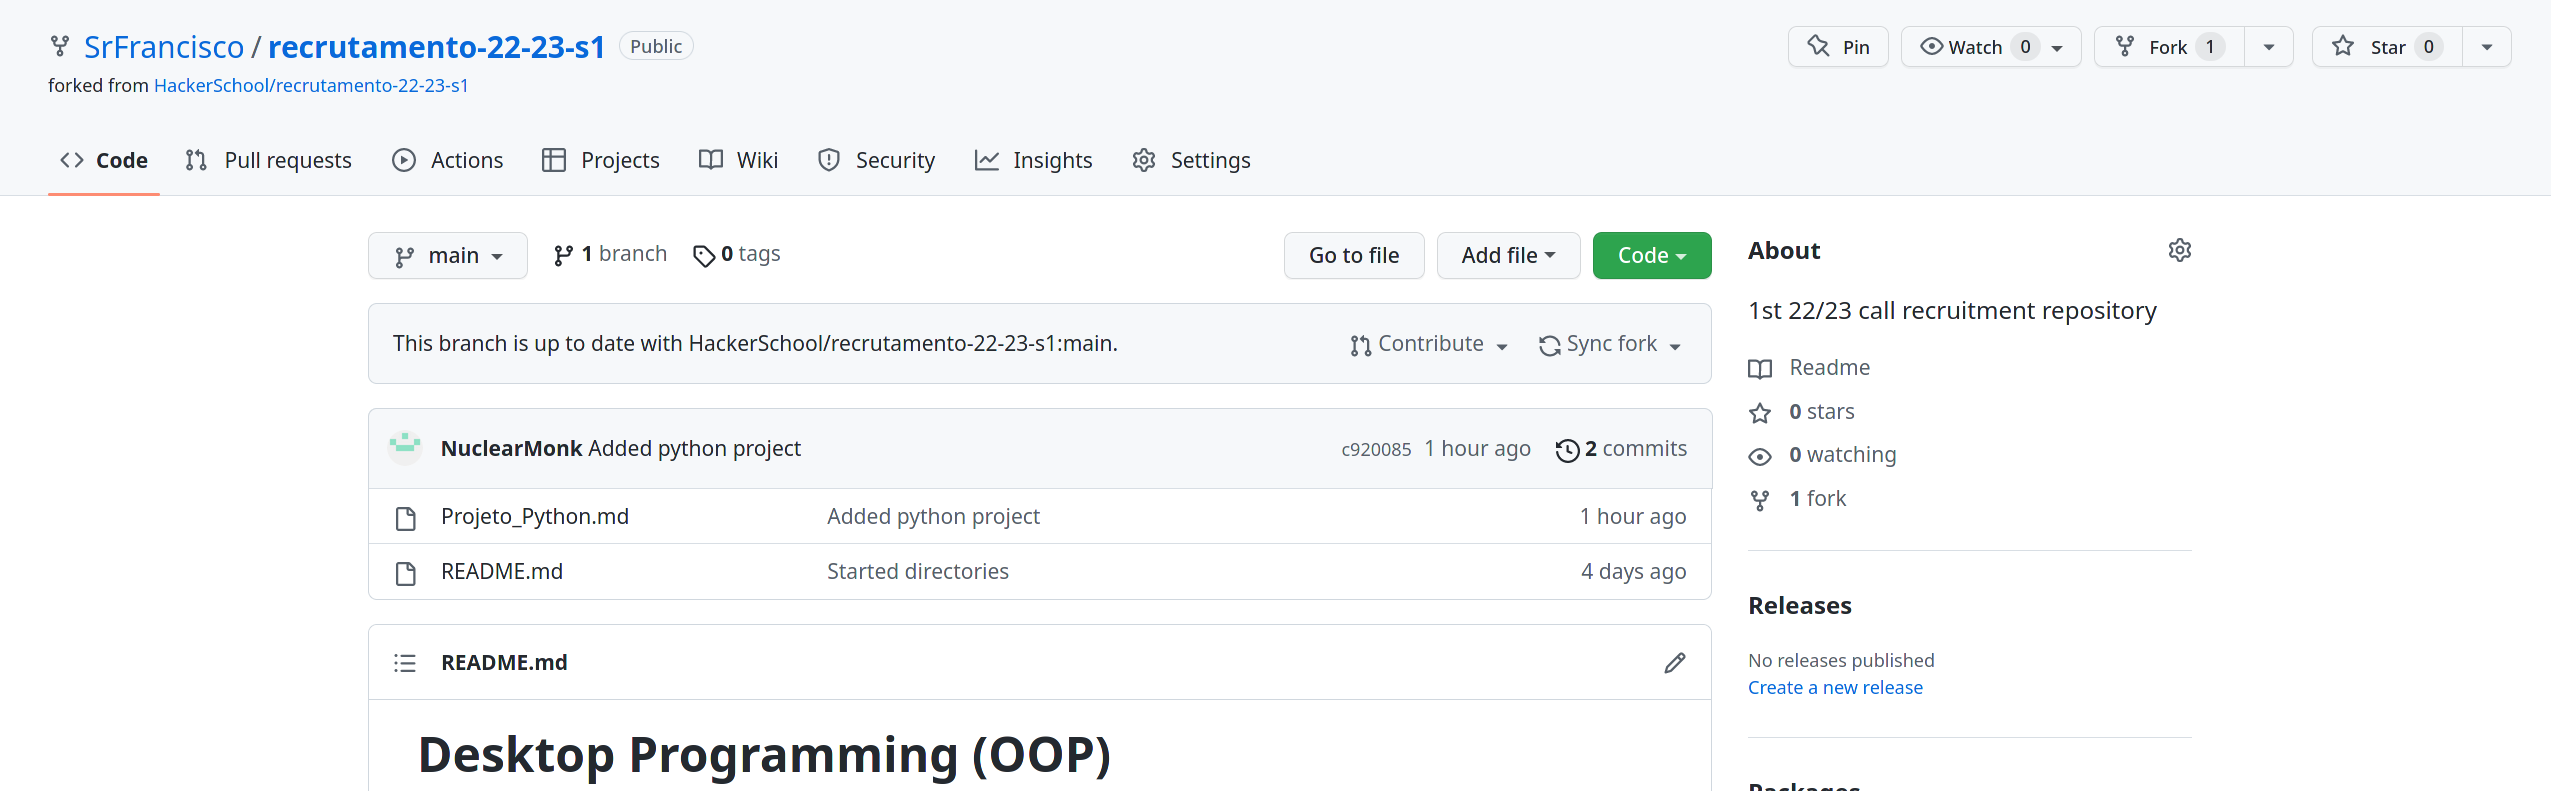Open the main branch selector dropdown
This screenshot has width=2551, height=791.
(x=448, y=256)
